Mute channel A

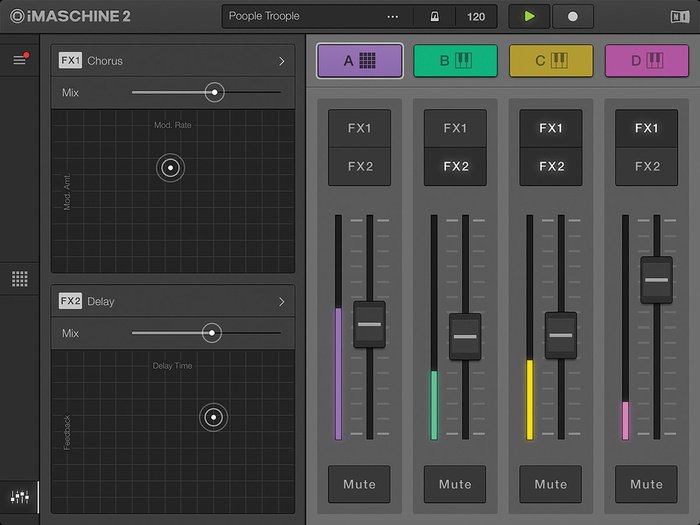tap(359, 484)
